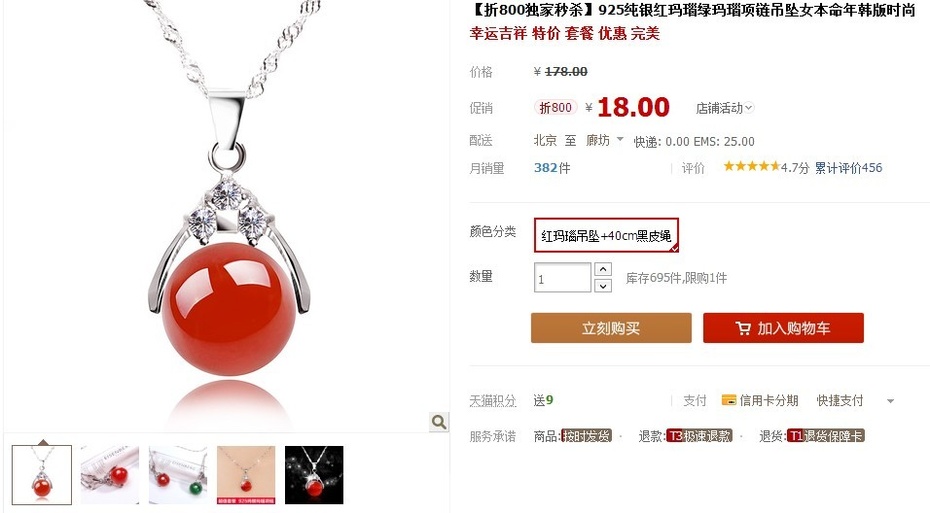Click the T3 极速退款 service badge
Image resolution: width=930 pixels, height=513 pixels.
point(699,436)
